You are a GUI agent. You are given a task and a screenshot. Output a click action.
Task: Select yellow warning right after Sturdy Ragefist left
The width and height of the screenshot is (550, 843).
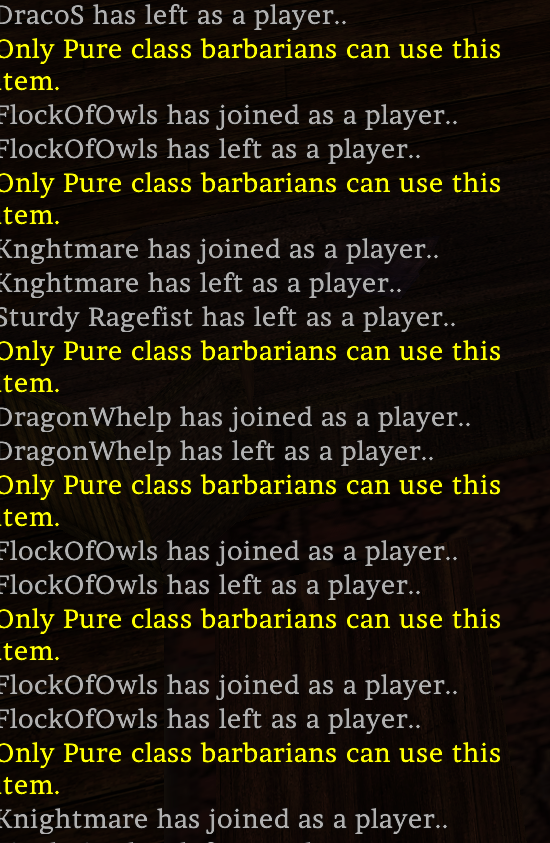click(x=251, y=367)
